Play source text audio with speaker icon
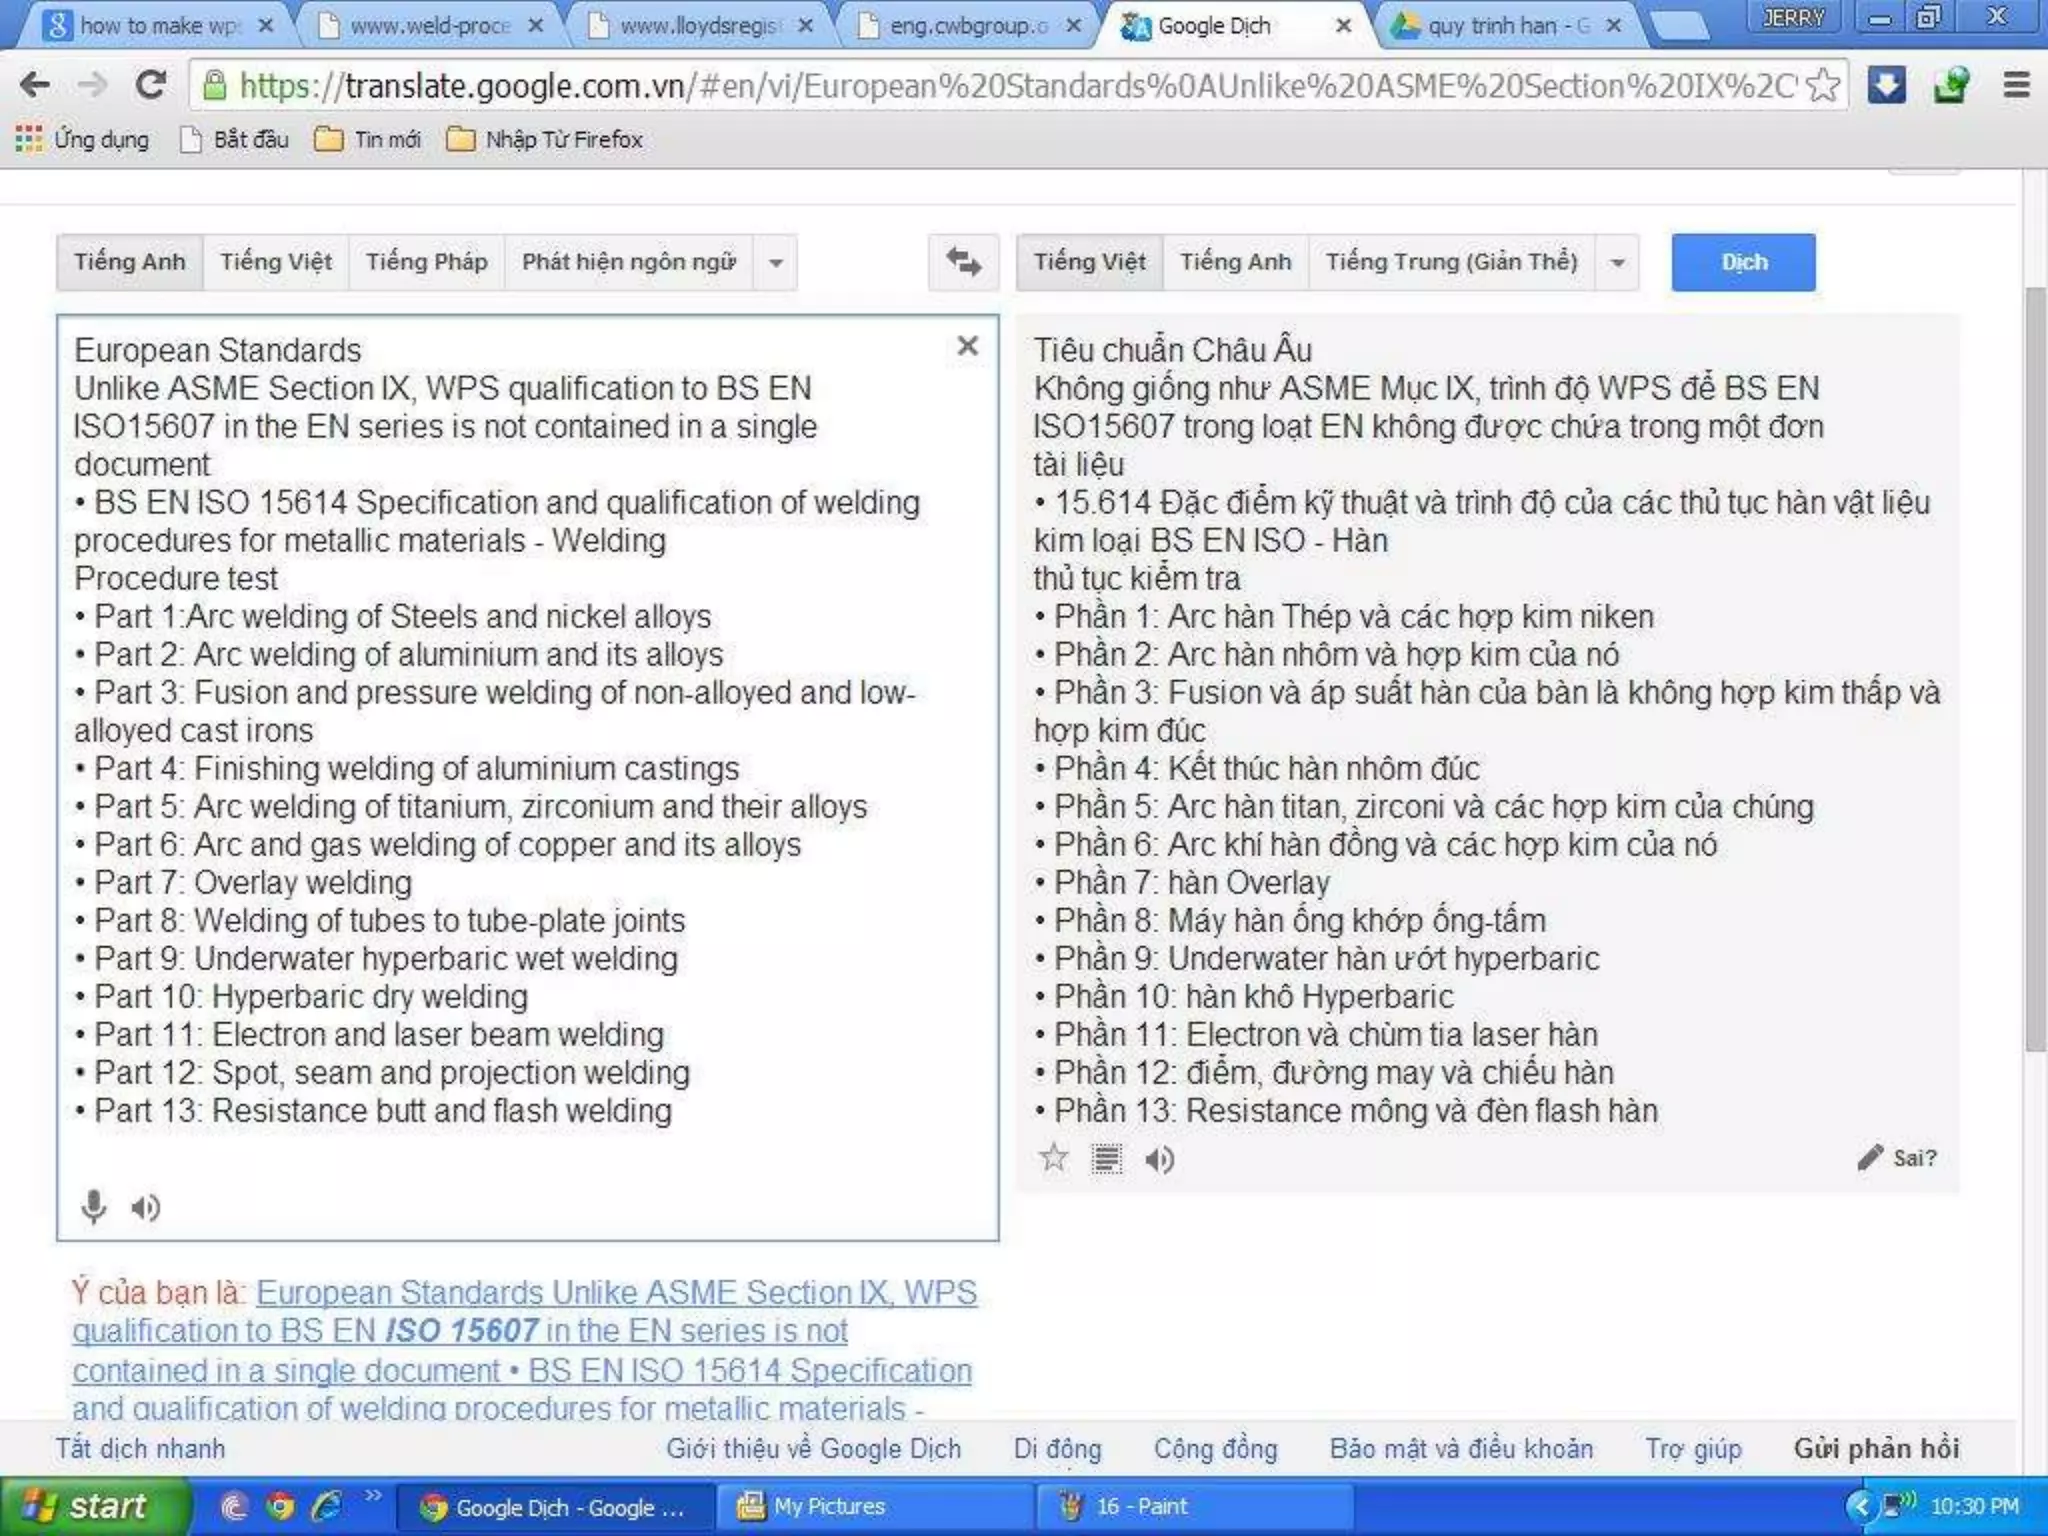 coord(146,1208)
